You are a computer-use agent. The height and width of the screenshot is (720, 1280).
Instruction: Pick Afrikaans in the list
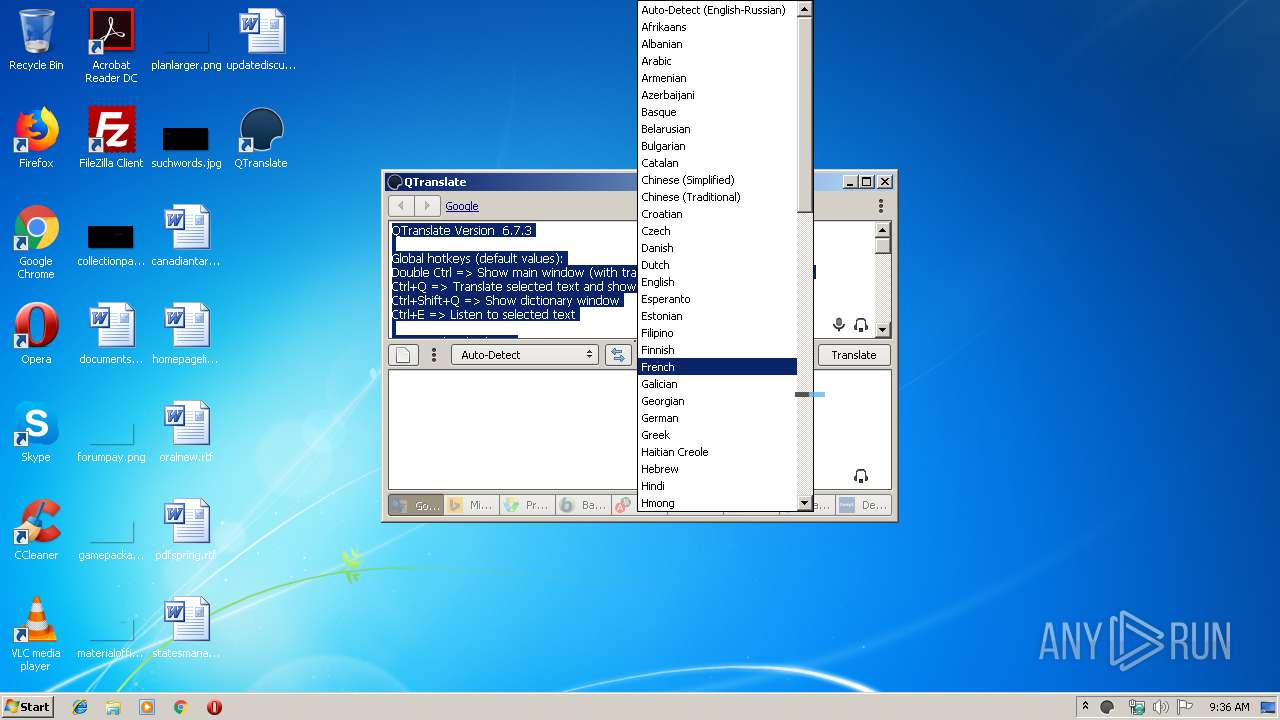pos(717,27)
